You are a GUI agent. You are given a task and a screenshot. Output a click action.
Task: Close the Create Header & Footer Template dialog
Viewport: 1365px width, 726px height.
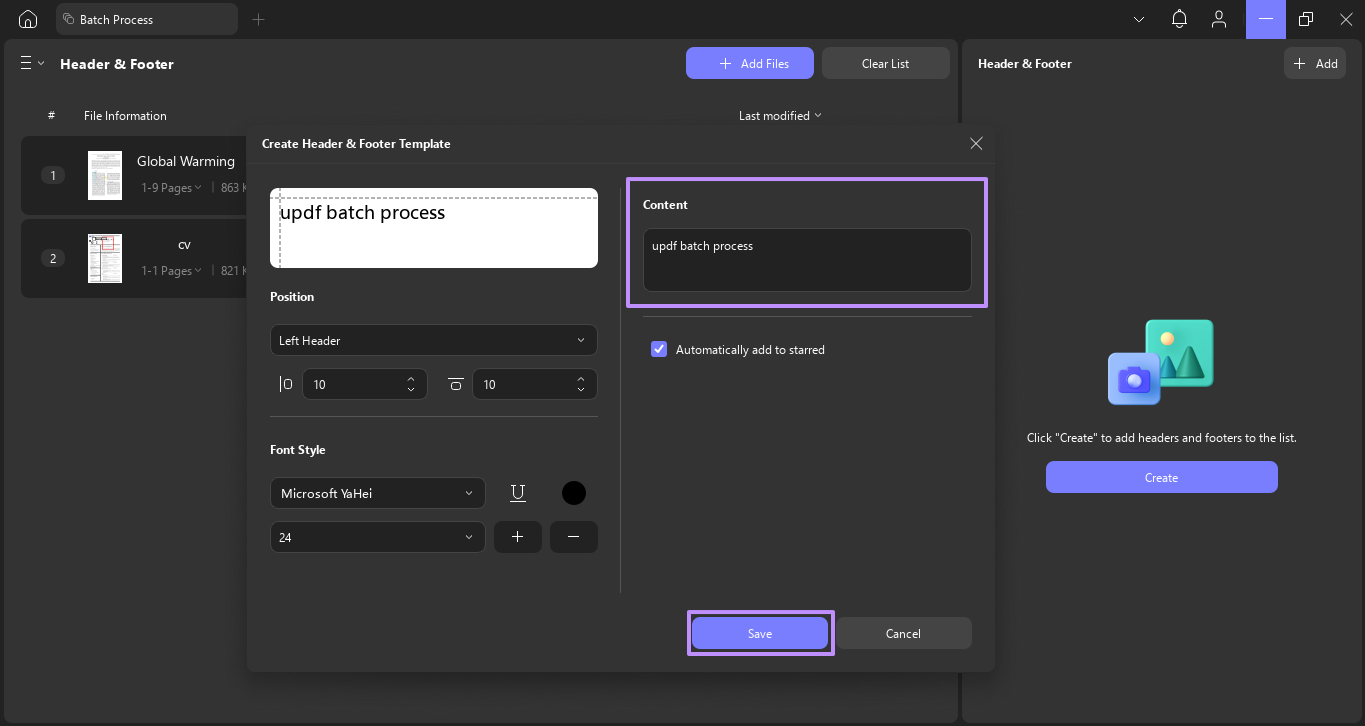click(976, 144)
